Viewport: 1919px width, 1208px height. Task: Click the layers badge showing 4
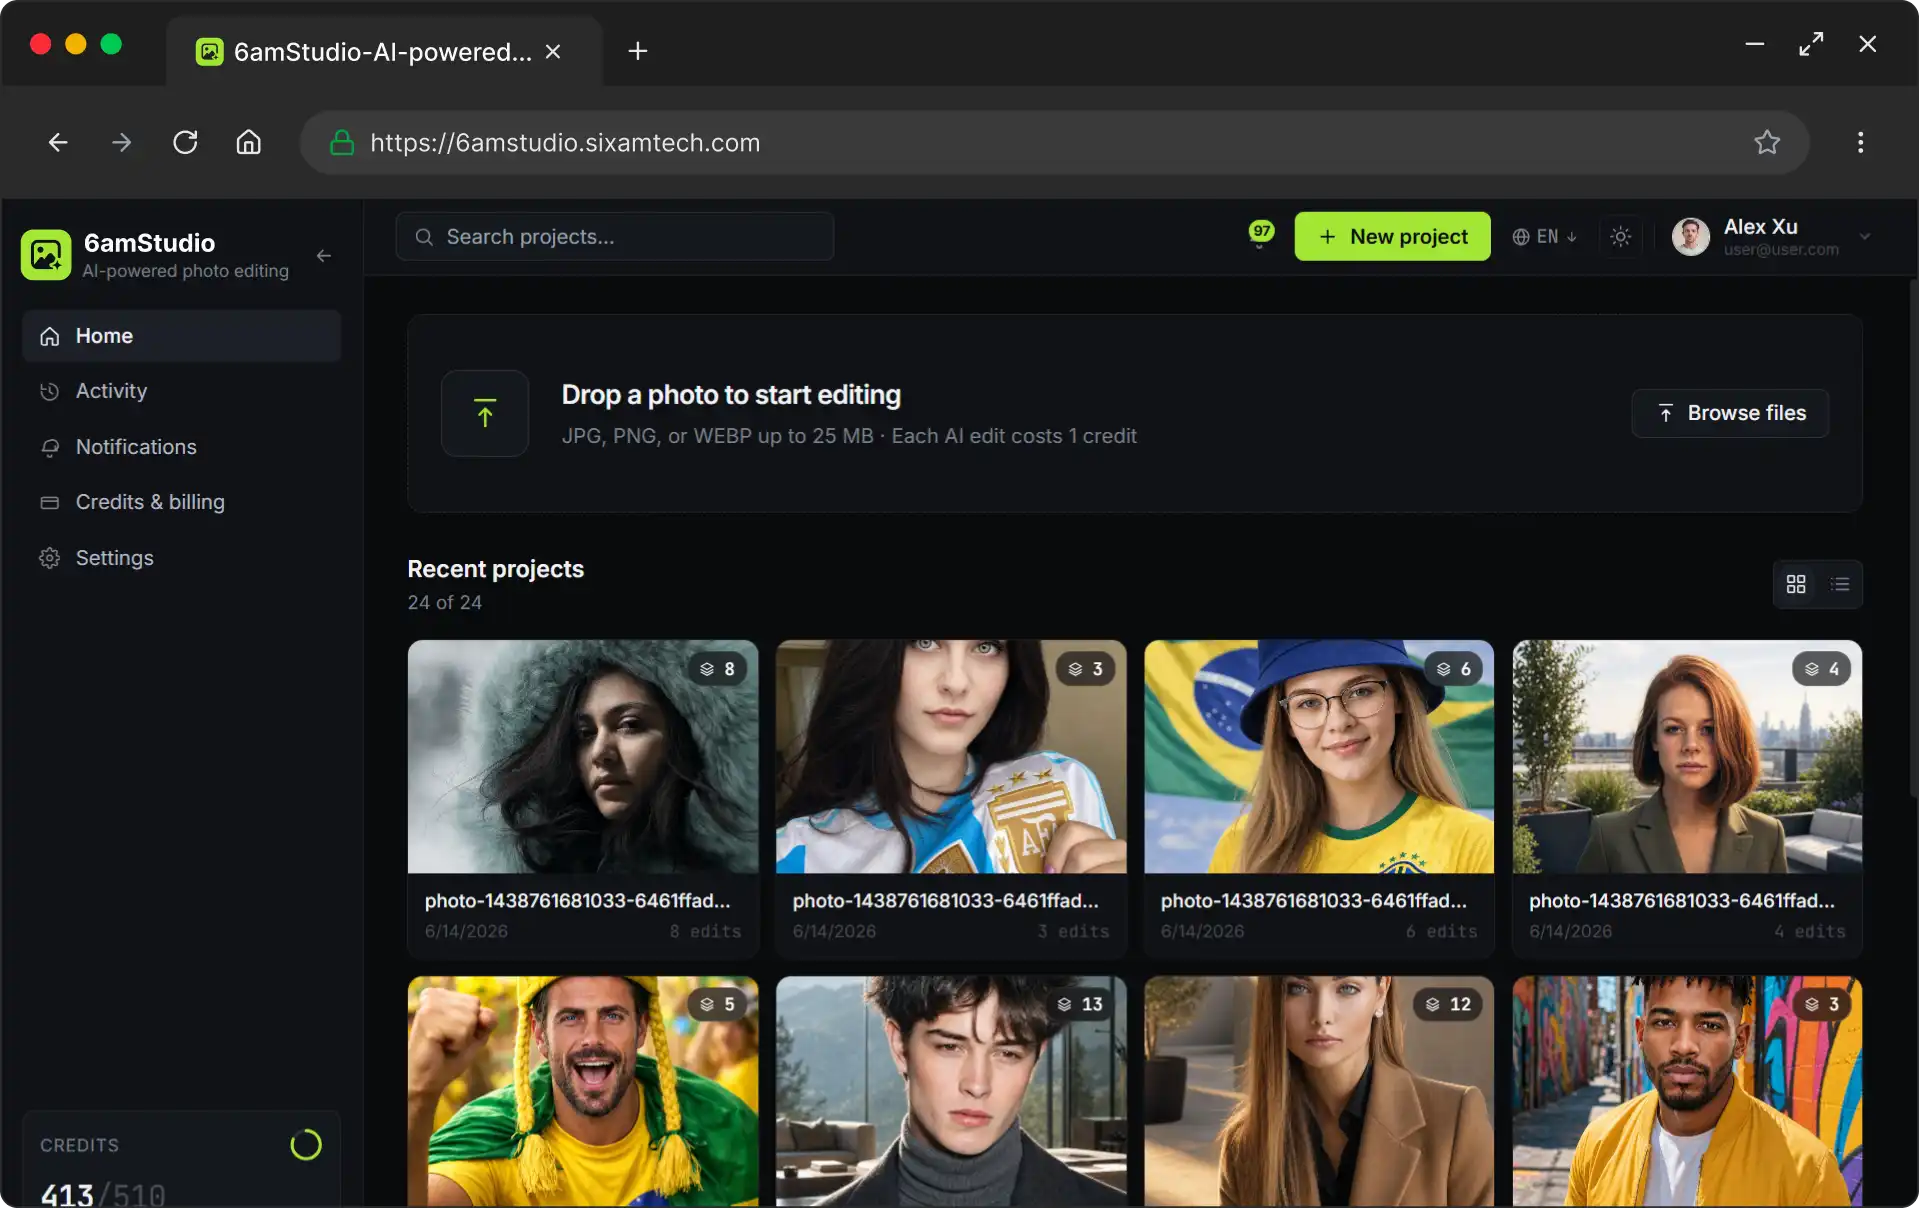point(1821,669)
